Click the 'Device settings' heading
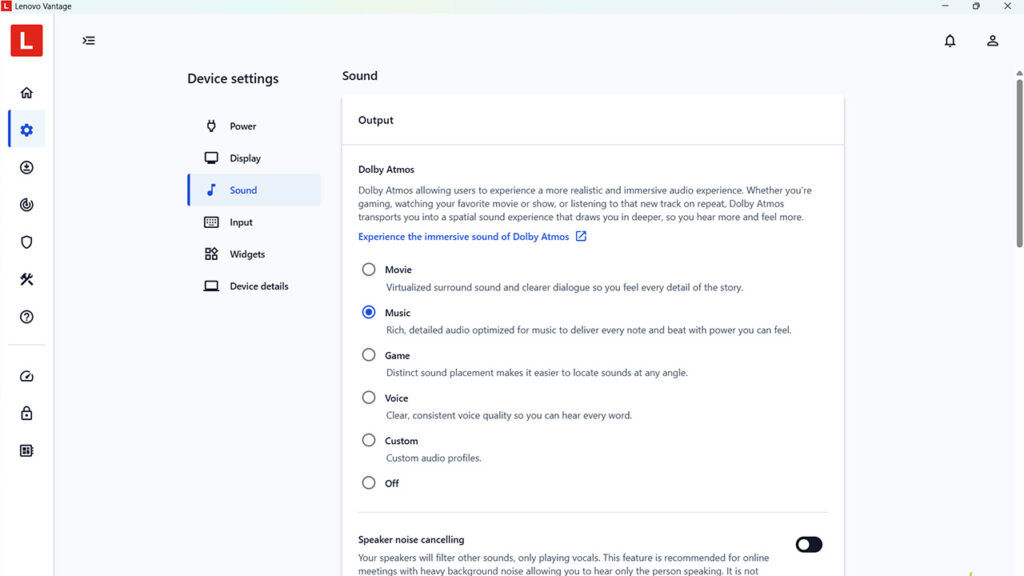Viewport: 1024px width, 576px height. 232,78
